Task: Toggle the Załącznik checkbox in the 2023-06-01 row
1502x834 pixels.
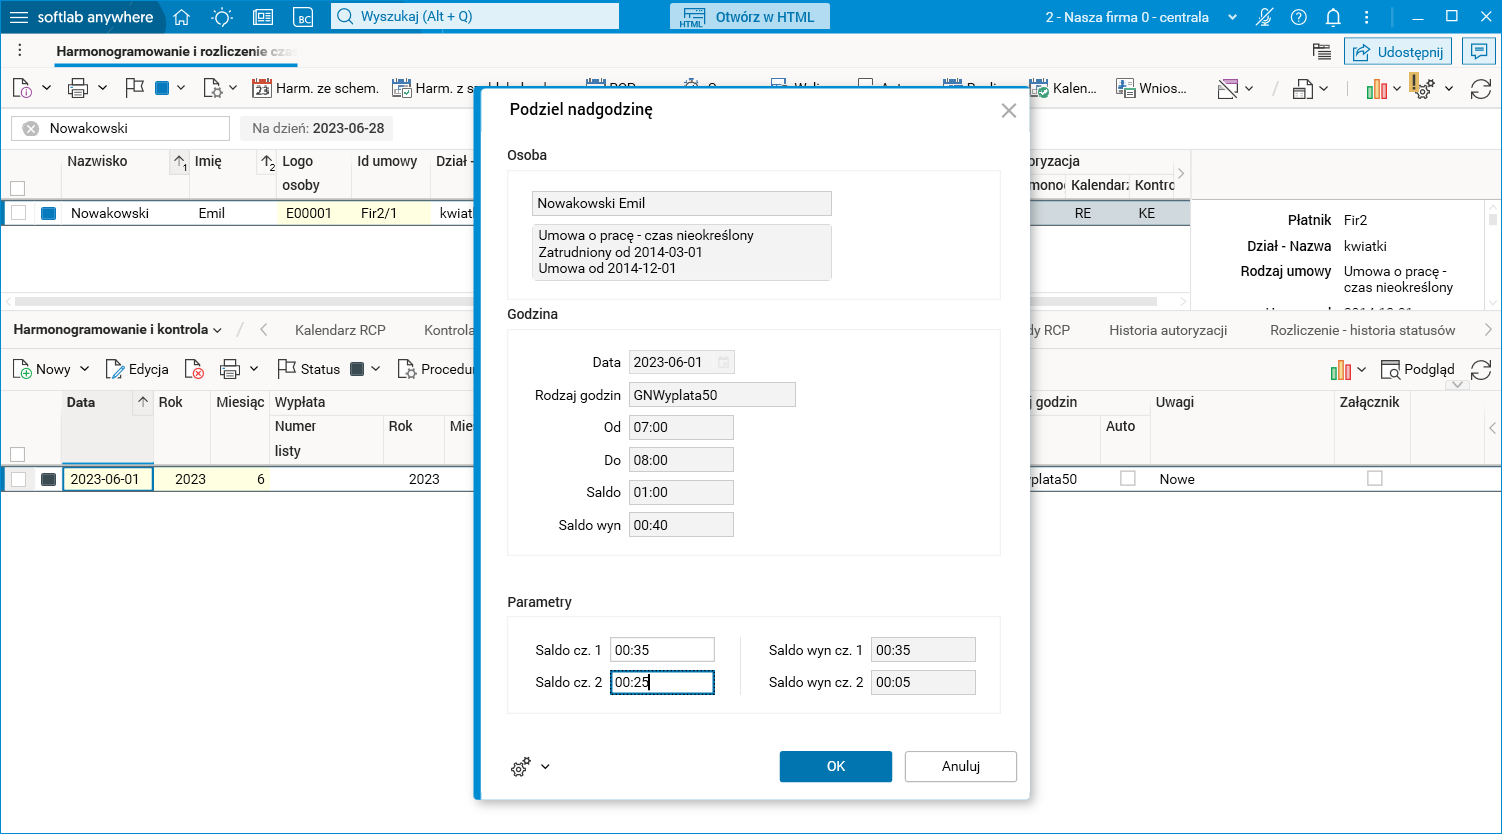Action: [x=1375, y=479]
